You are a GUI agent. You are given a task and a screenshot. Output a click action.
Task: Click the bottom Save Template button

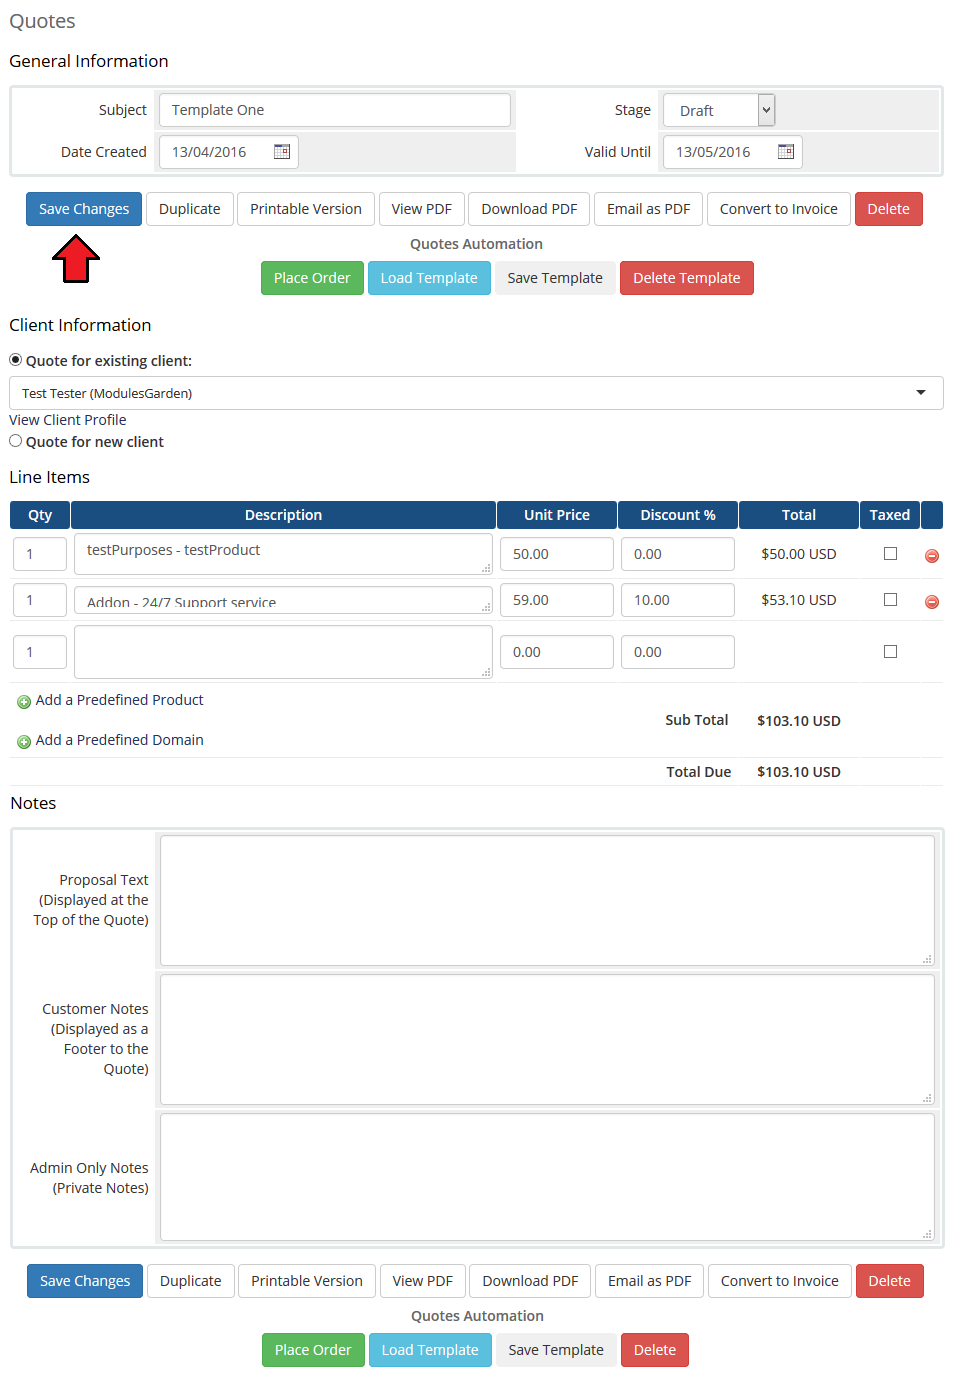pyautogui.click(x=556, y=1350)
